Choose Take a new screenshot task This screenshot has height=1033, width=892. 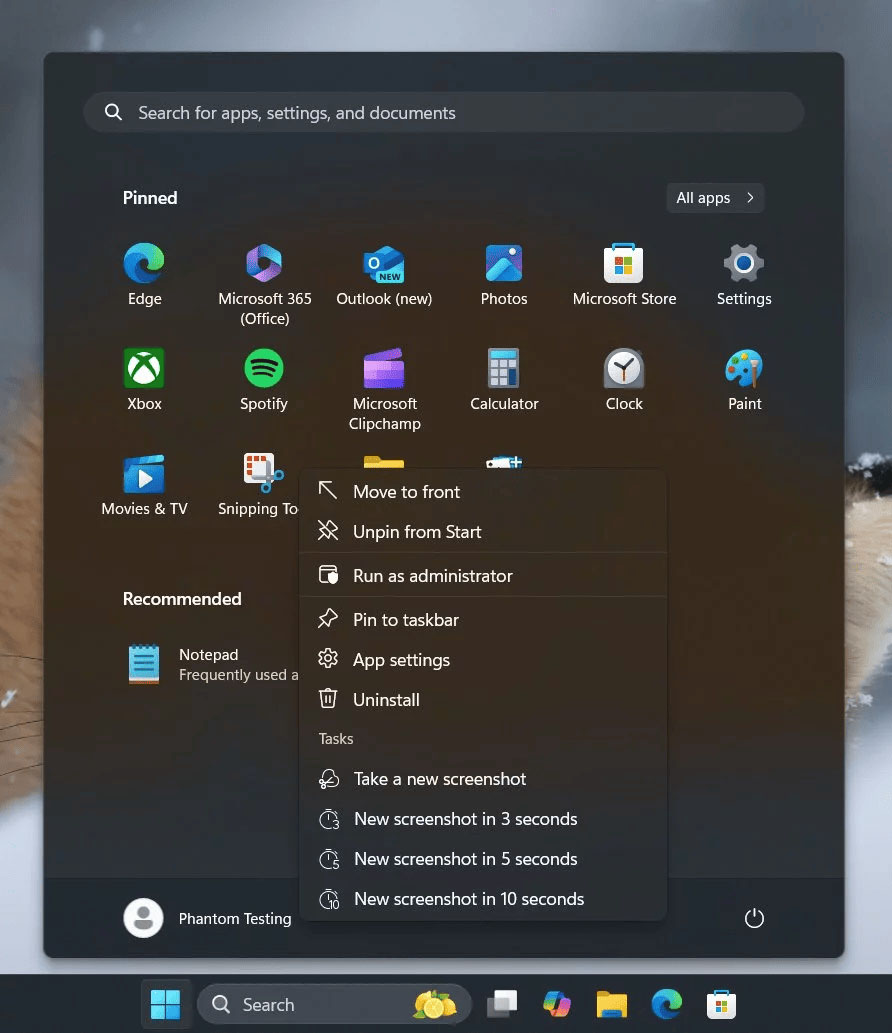(x=483, y=779)
